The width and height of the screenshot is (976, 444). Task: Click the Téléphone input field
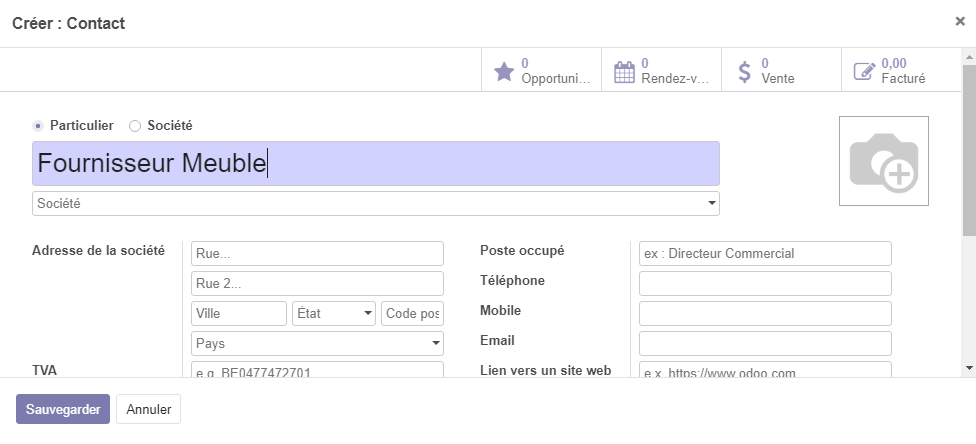click(765, 284)
